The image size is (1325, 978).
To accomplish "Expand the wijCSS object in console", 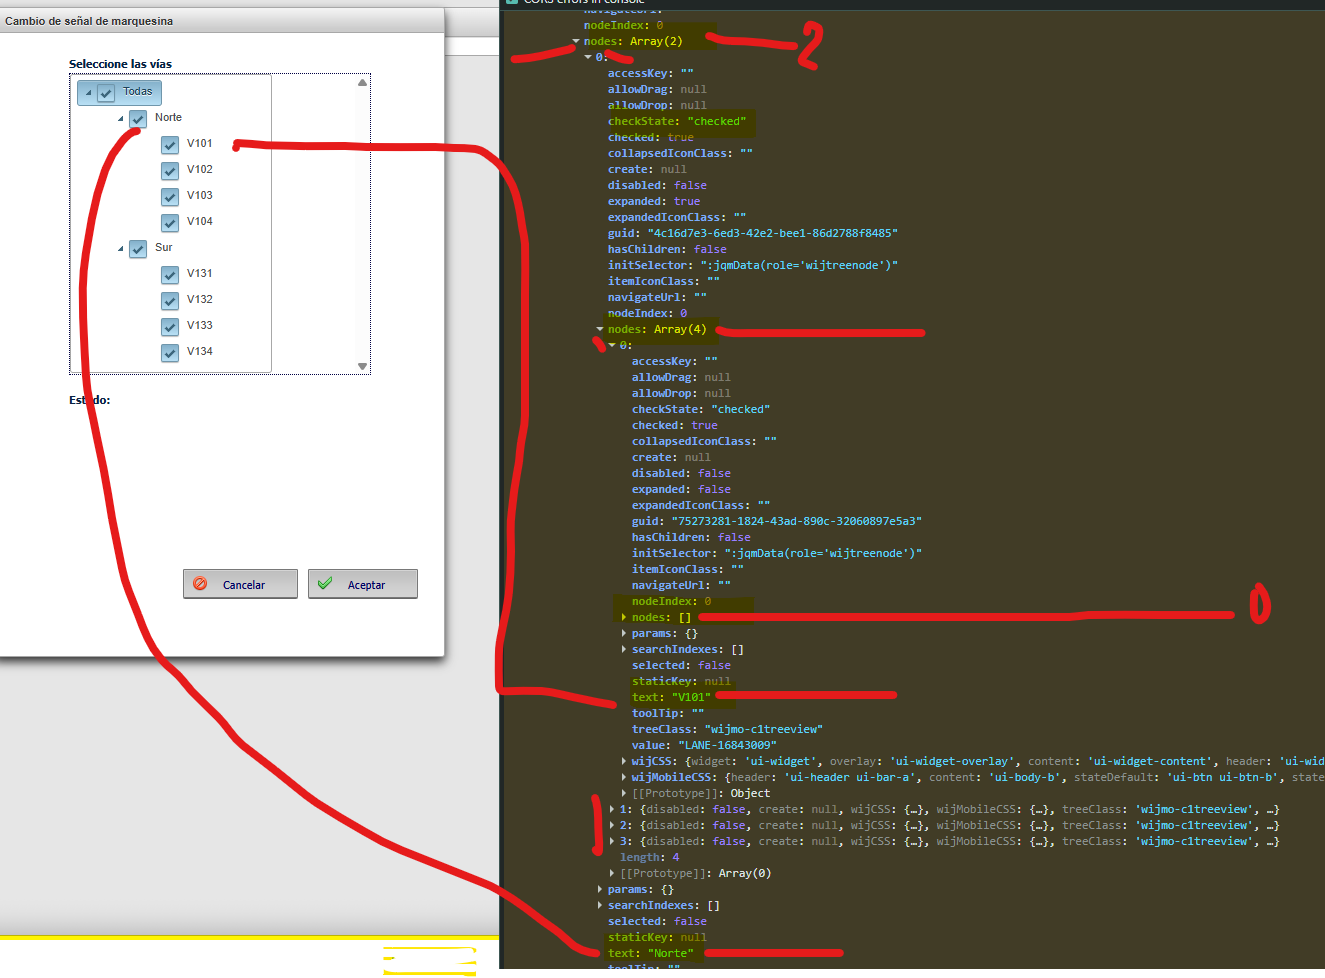I will click(624, 761).
